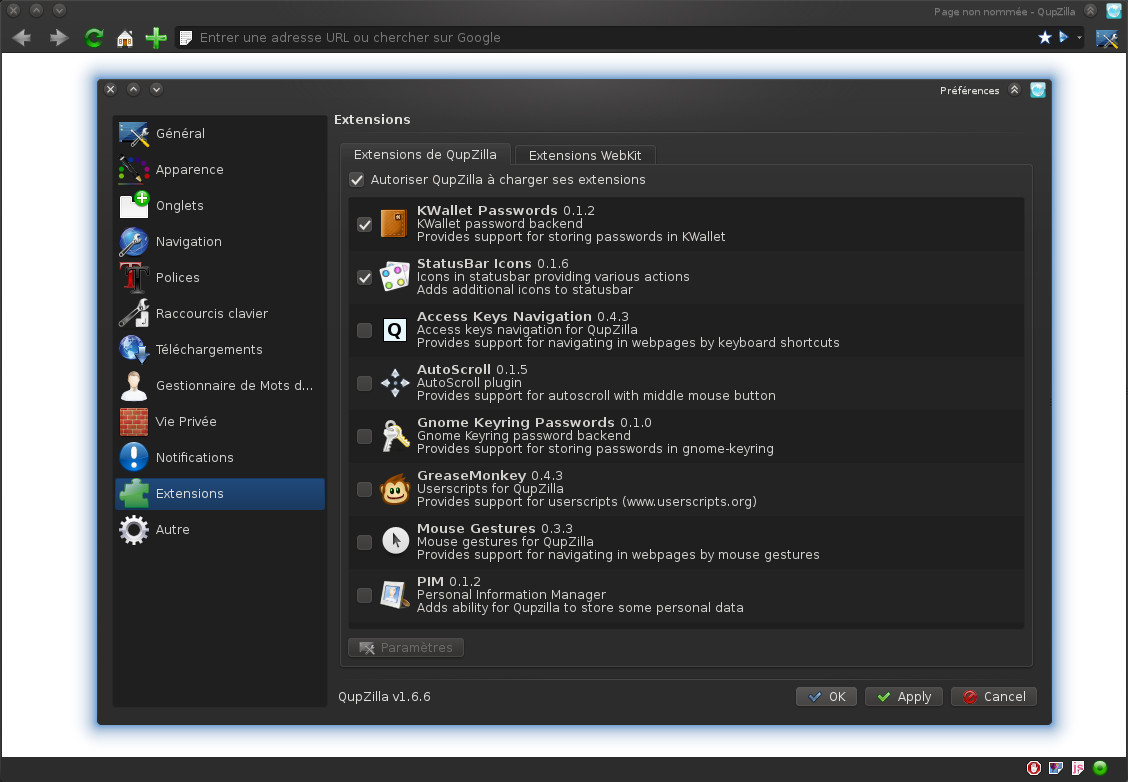
Task: Click the PIM contact card icon
Action: coord(394,594)
